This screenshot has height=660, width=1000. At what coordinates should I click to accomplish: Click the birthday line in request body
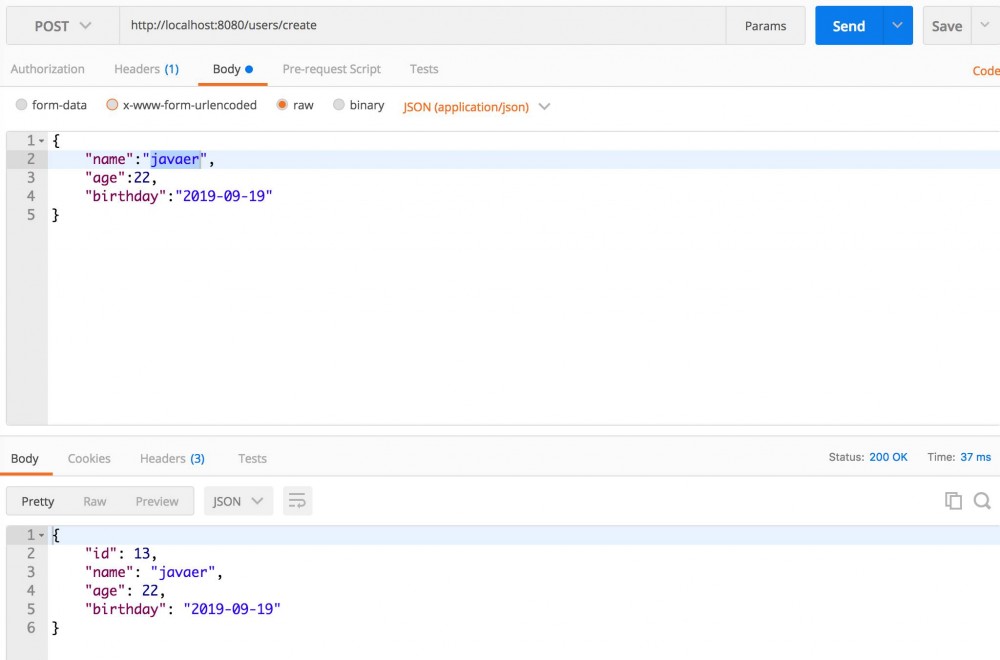click(x=179, y=196)
